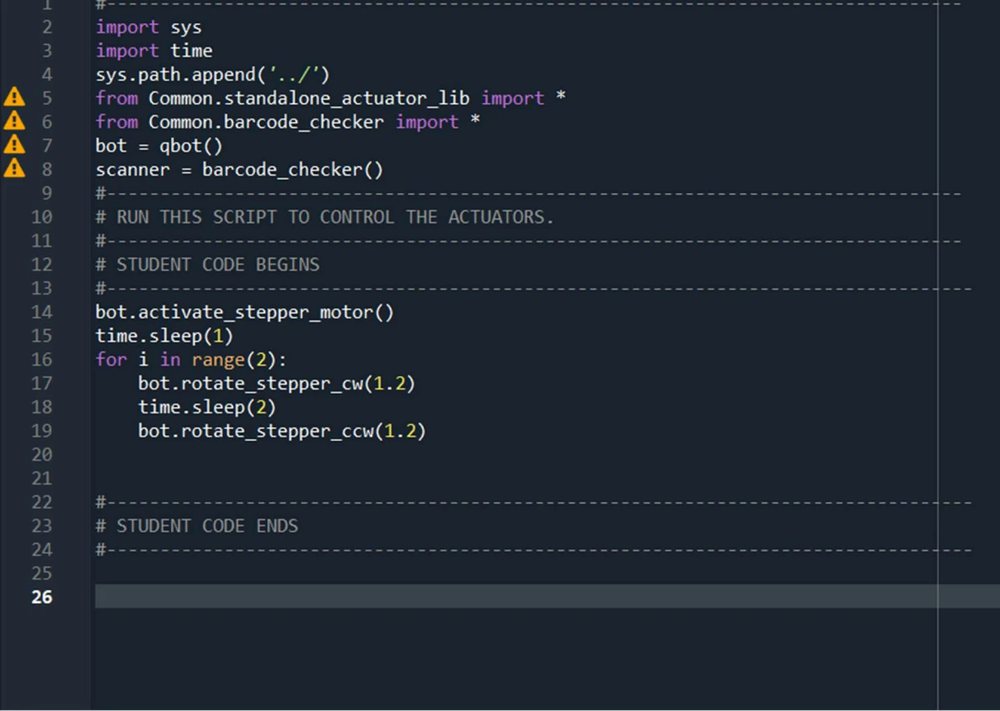
Task: Click the dashed comment on line 24
Action: pyautogui.click(x=534, y=550)
